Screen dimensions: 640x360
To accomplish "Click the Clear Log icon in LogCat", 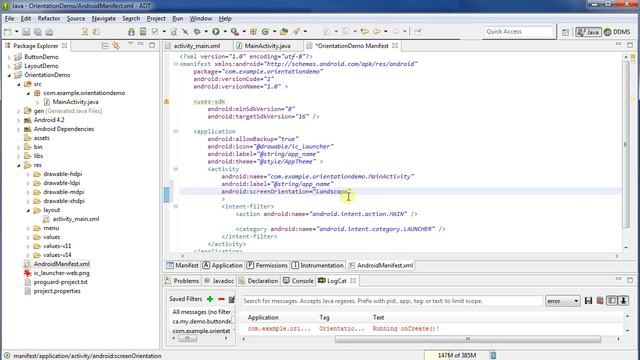I will [600, 301].
